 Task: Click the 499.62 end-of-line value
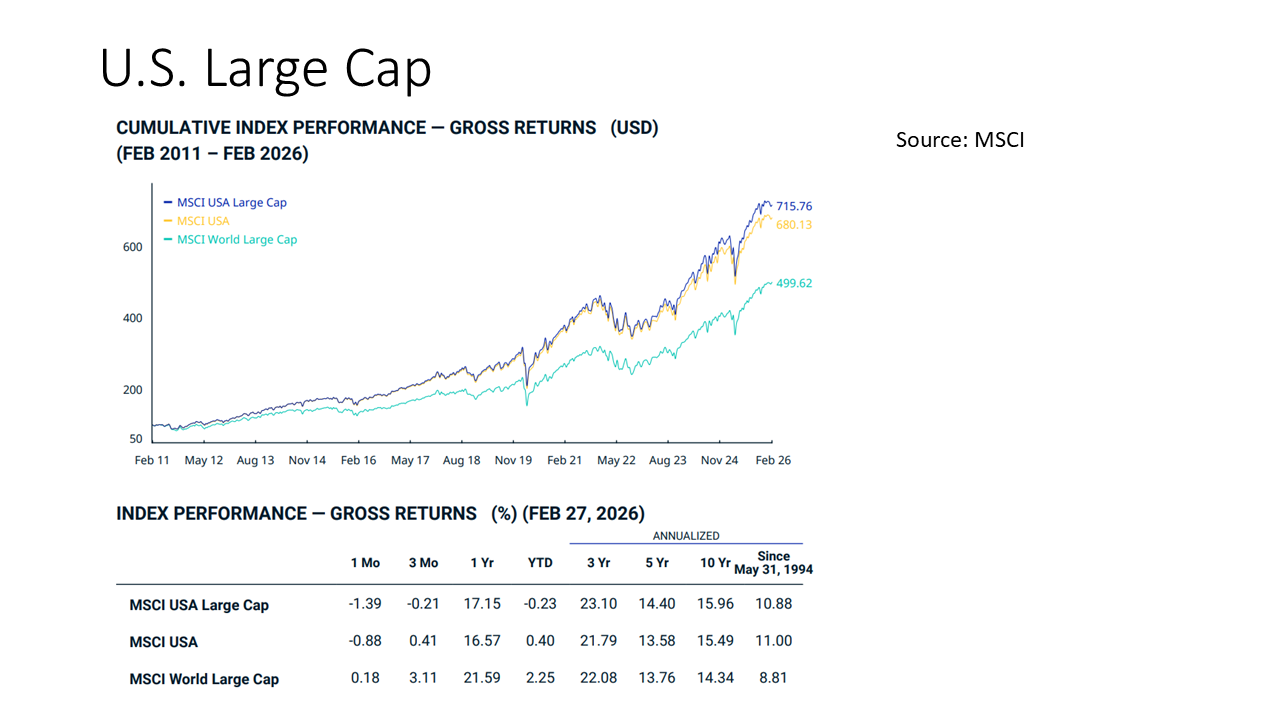794,283
